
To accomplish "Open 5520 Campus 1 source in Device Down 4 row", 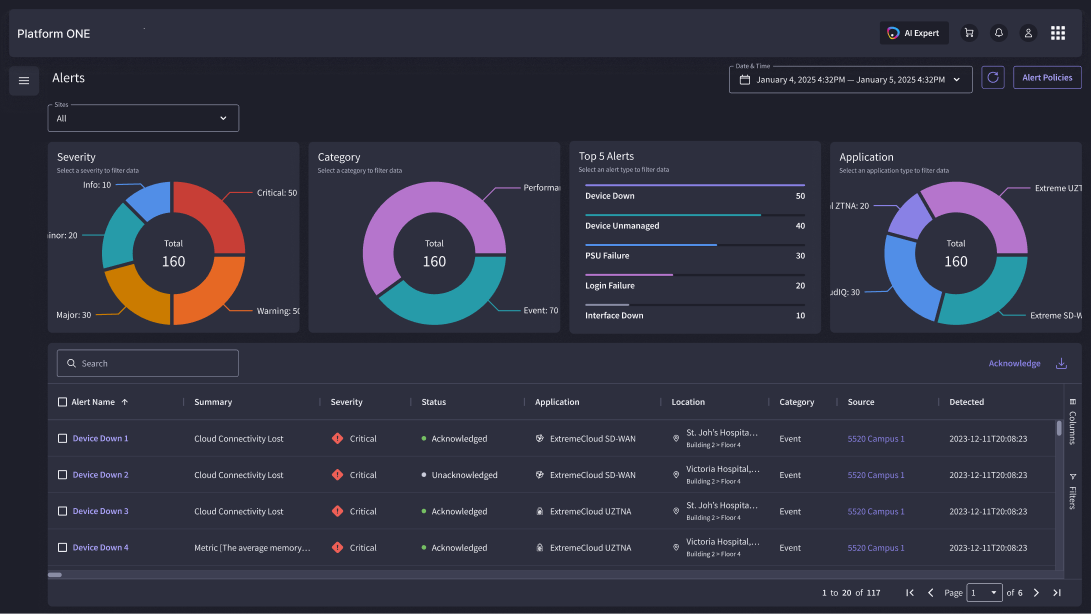I will point(875,548).
